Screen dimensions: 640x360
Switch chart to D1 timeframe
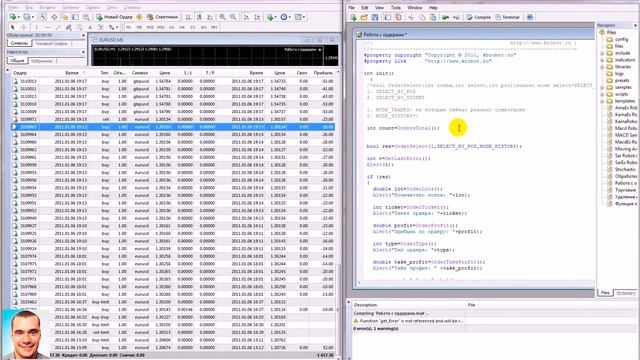click(x=193, y=27)
